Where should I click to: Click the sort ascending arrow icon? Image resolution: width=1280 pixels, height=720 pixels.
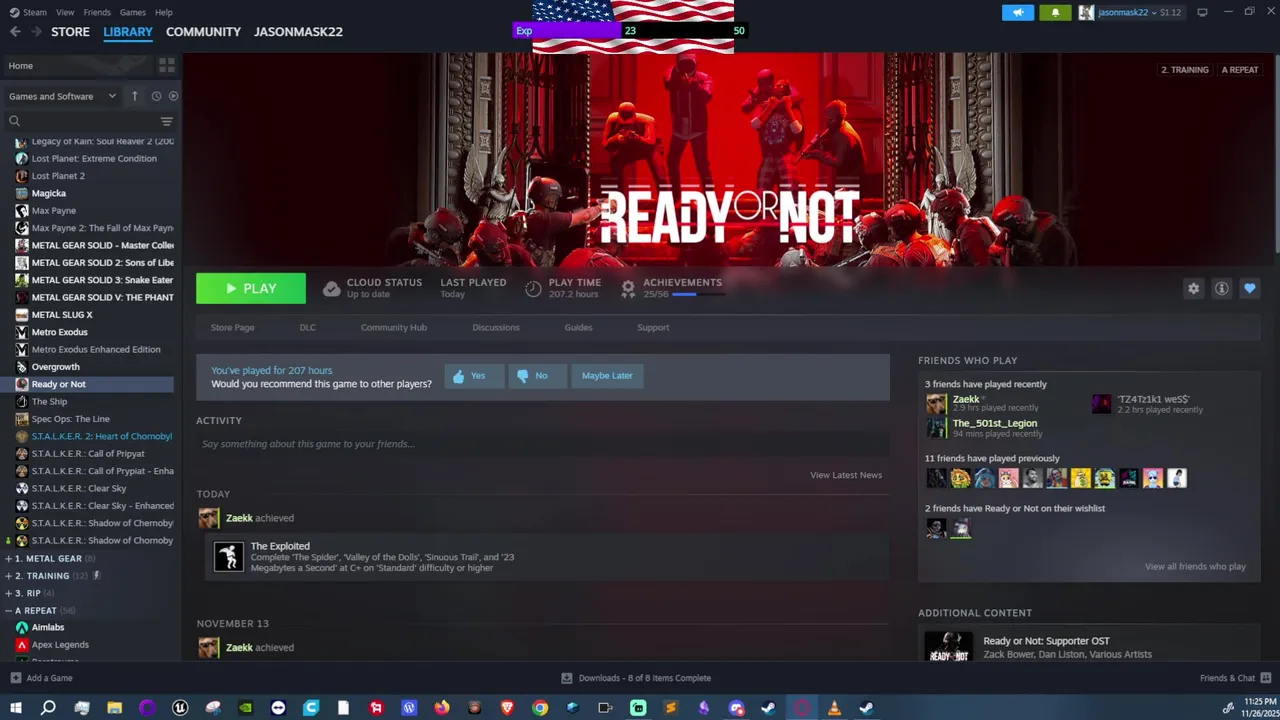(135, 96)
